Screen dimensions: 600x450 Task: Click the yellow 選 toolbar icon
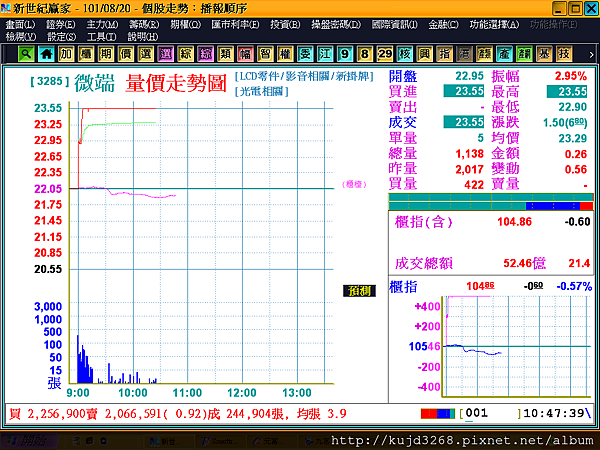pos(146,54)
